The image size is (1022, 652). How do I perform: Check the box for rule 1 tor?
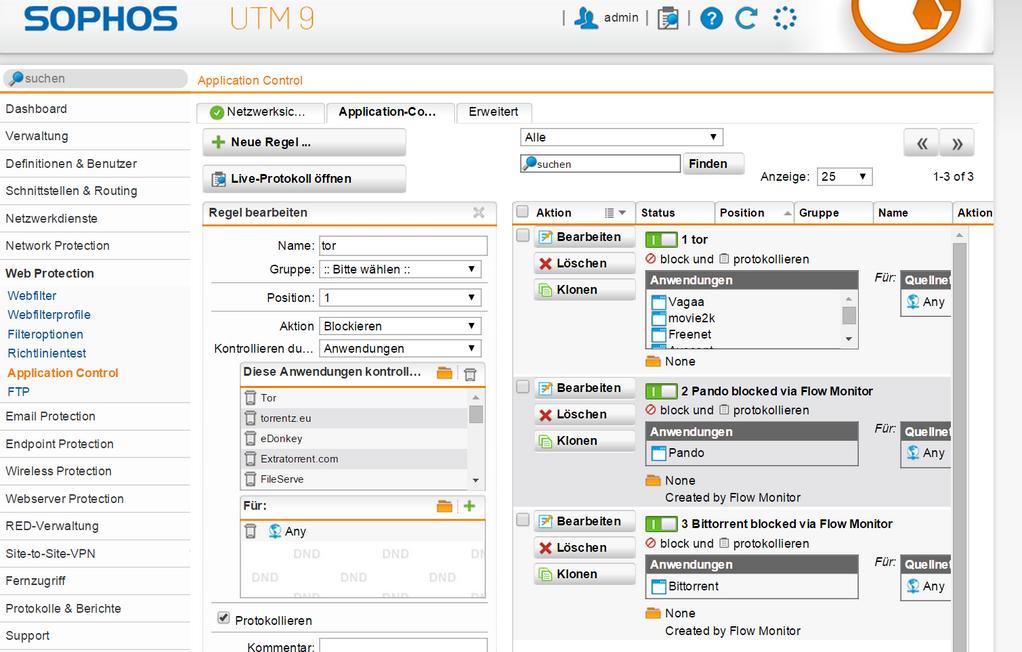tap(523, 235)
